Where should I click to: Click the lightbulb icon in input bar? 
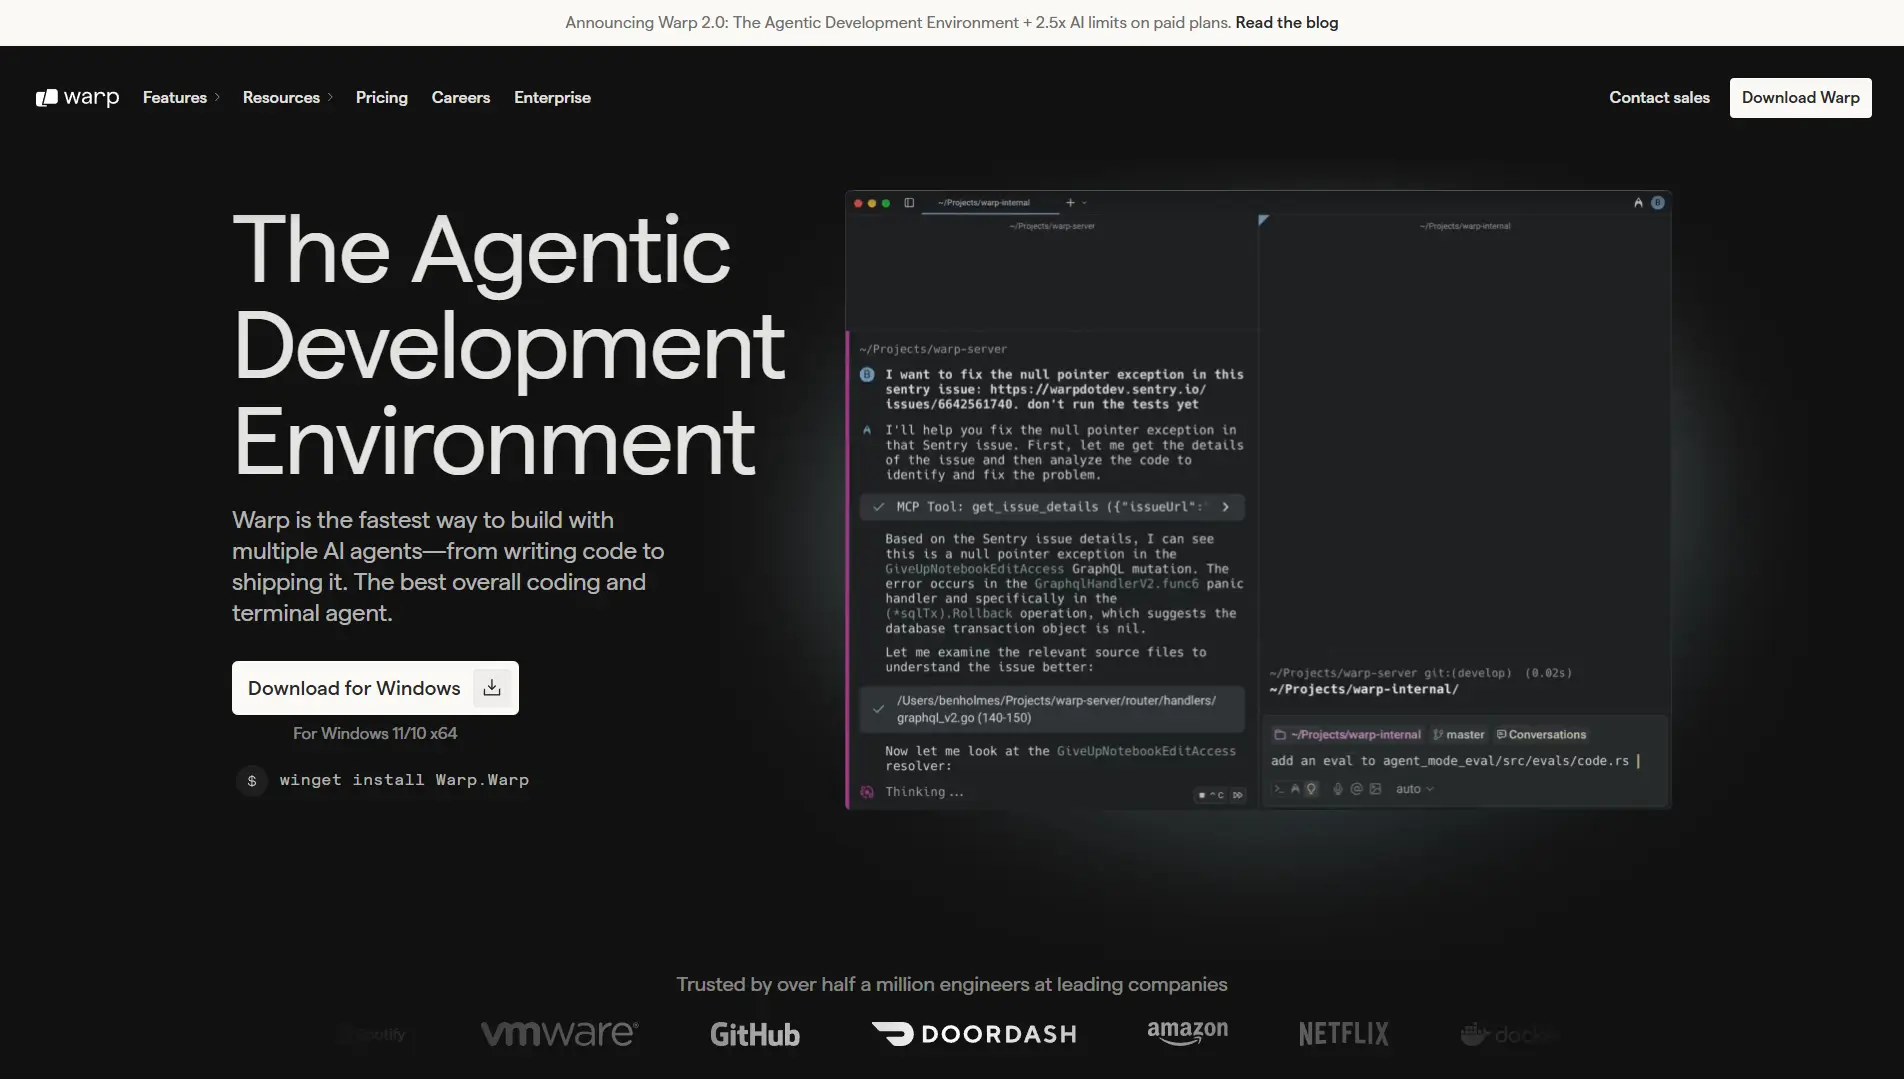click(1311, 789)
